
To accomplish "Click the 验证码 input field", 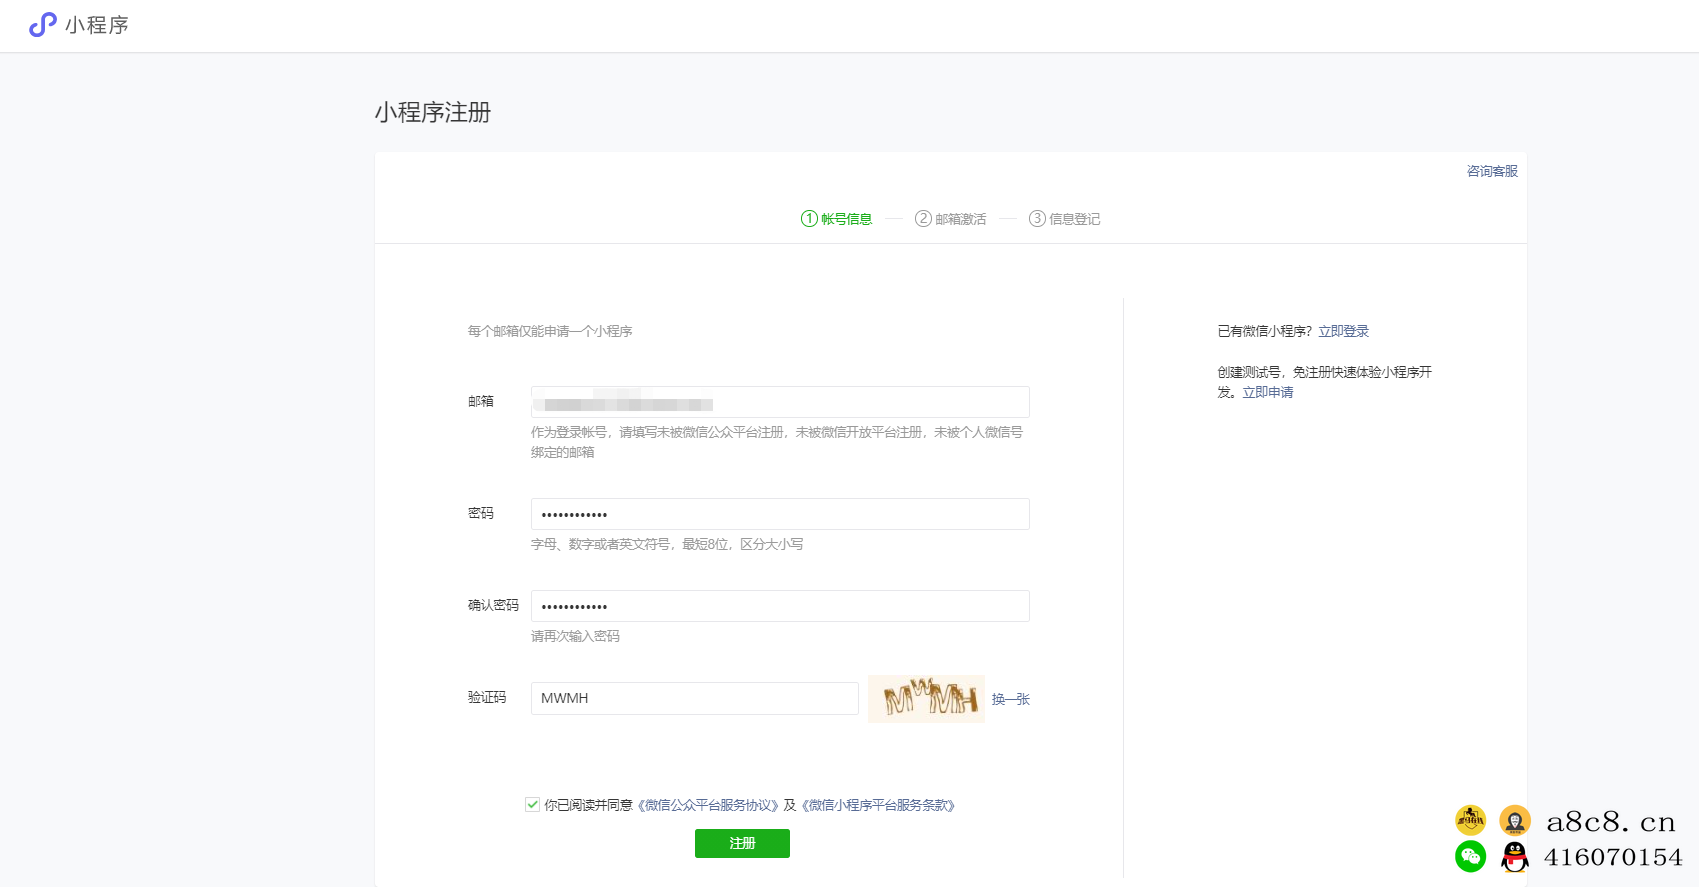I will click(695, 698).
